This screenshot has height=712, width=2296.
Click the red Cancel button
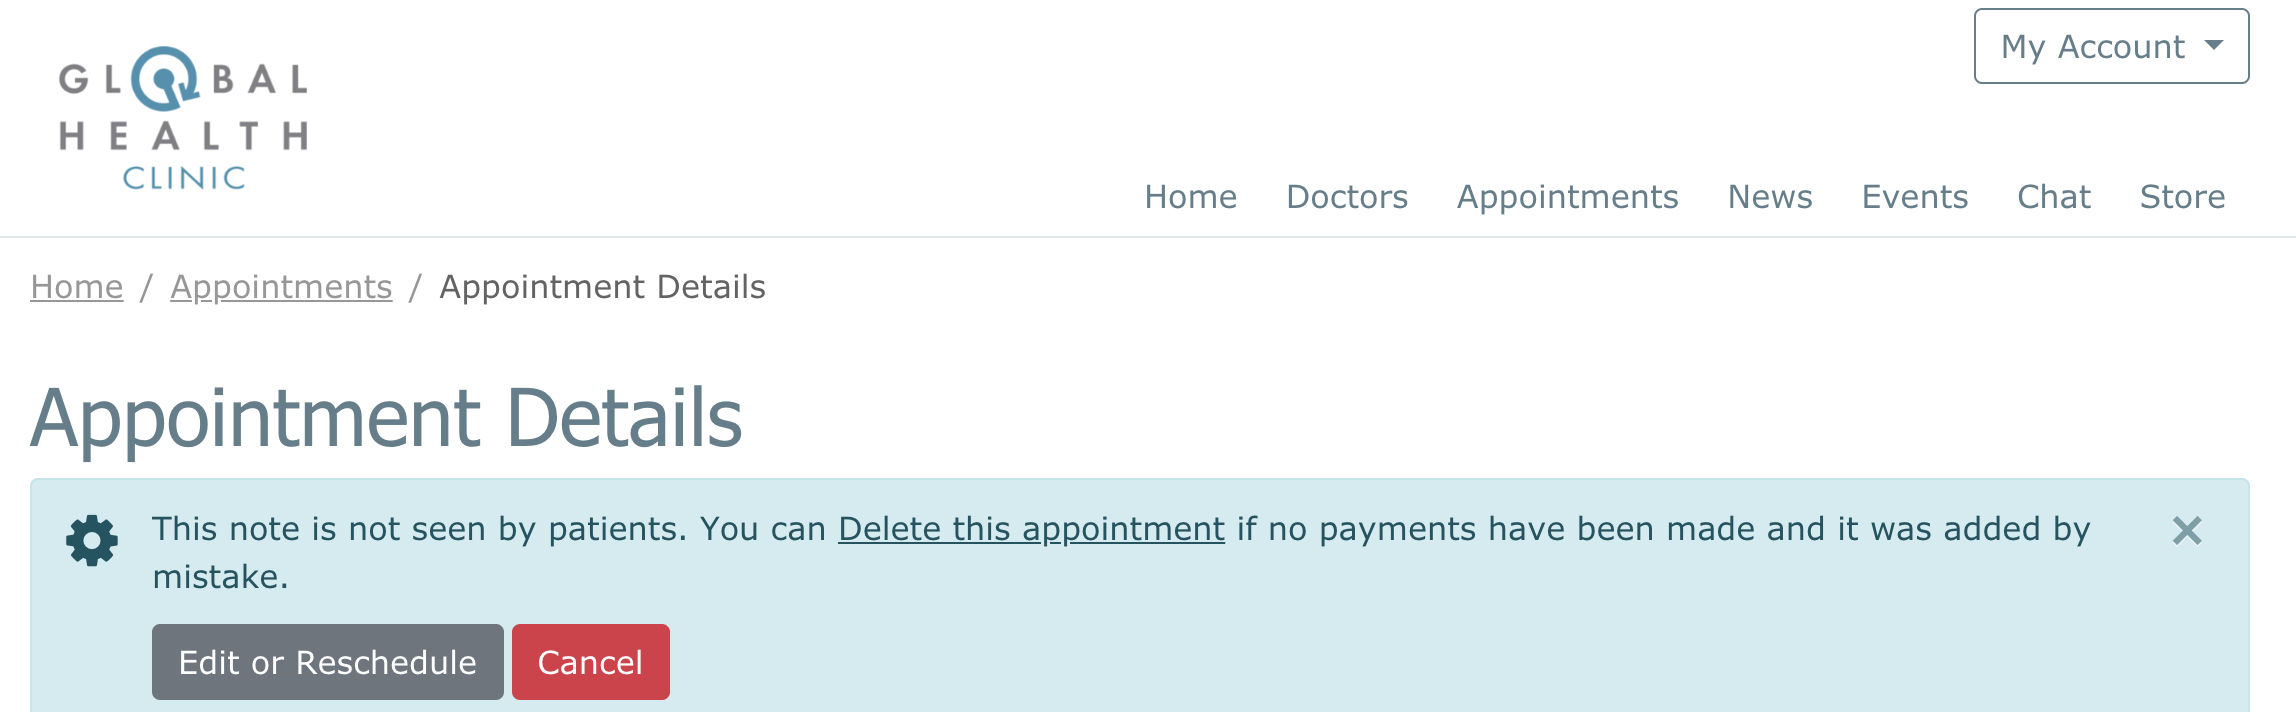click(590, 662)
